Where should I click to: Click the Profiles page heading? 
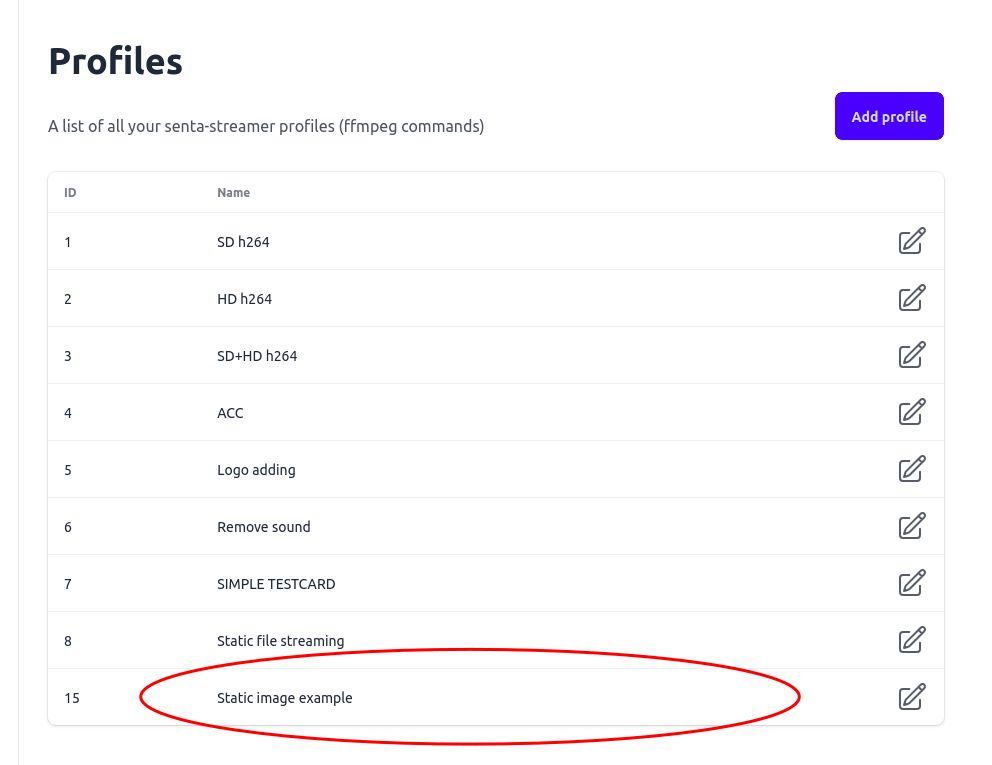[x=115, y=61]
